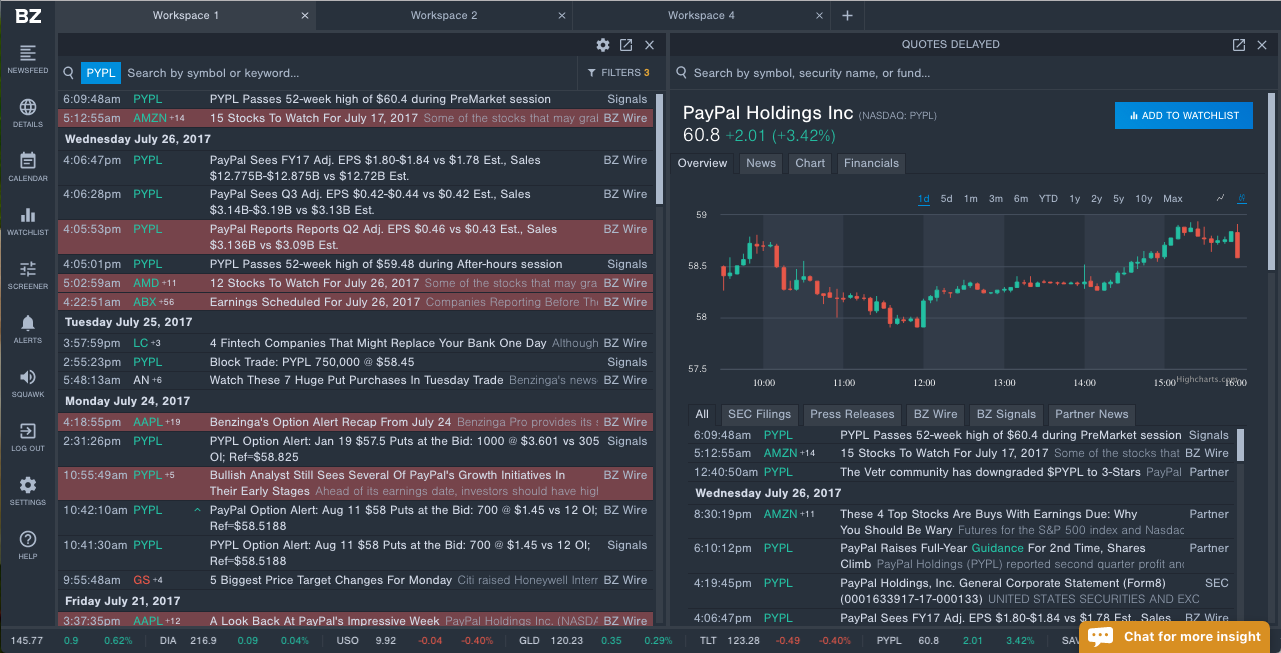The height and width of the screenshot is (653, 1281).
Task: Open 'PayPal Reports Q2 Adj. EPS' headline
Action: [383, 236]
